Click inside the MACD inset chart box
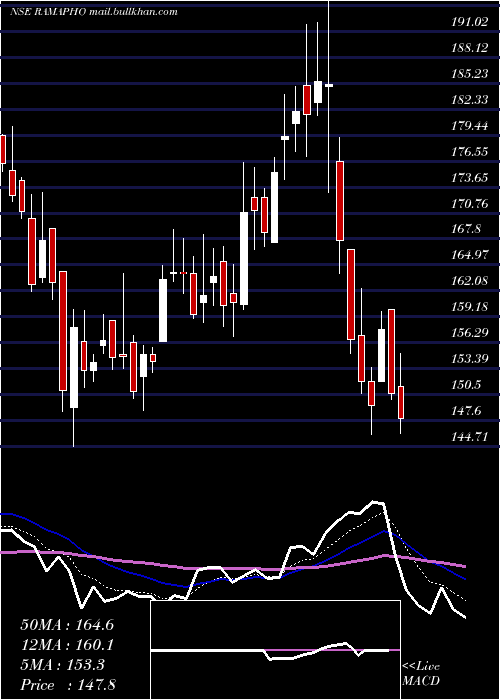500x700 pixels. 275,650
